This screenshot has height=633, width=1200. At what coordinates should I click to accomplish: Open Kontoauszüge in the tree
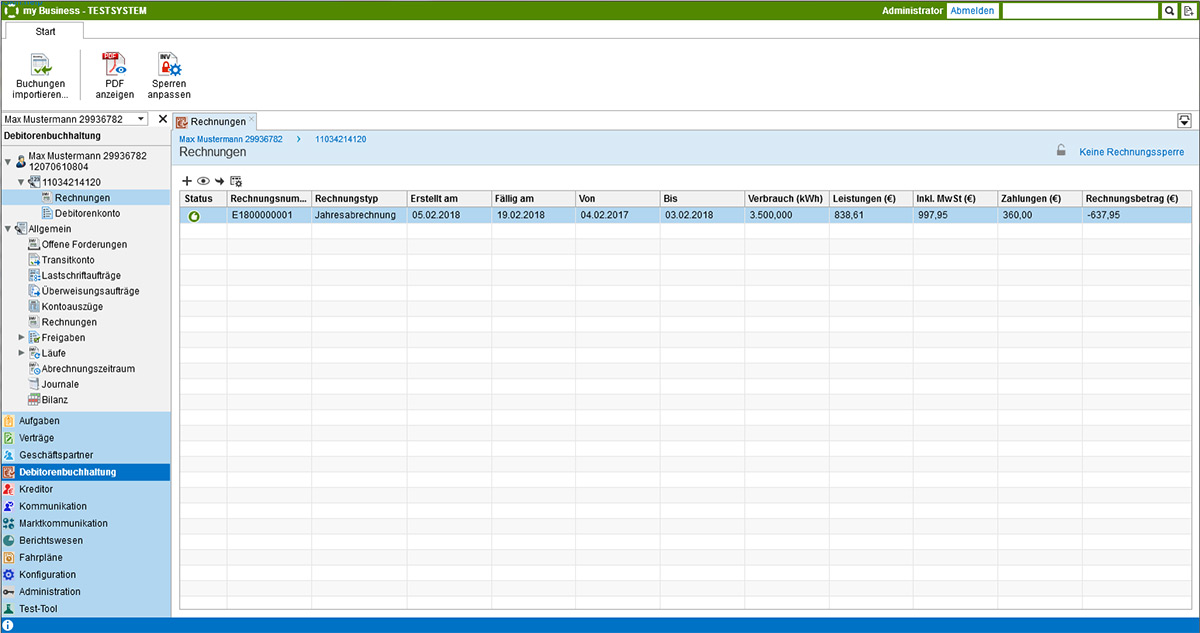[x=72, y=307]
